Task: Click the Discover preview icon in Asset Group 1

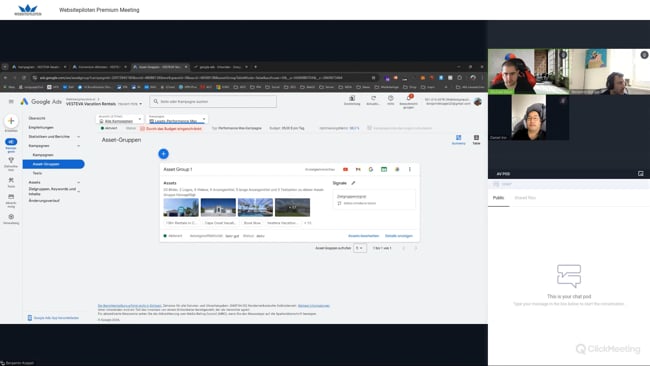Action: [397, 170]
